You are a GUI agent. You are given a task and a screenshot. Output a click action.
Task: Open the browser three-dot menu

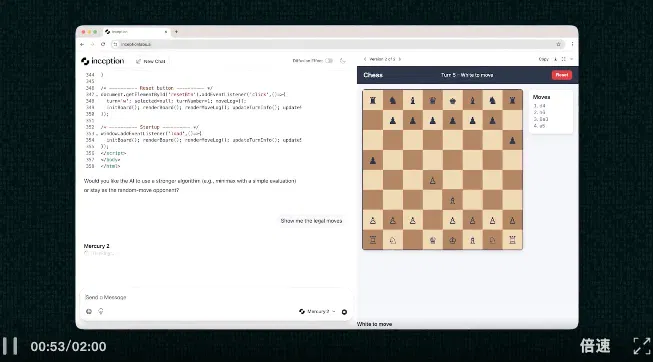(572, 44)
